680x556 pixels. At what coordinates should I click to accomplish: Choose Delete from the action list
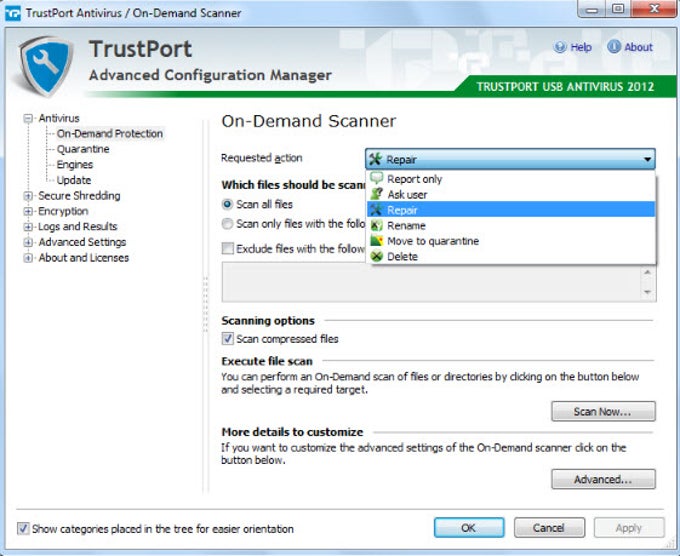click(511, 257)
